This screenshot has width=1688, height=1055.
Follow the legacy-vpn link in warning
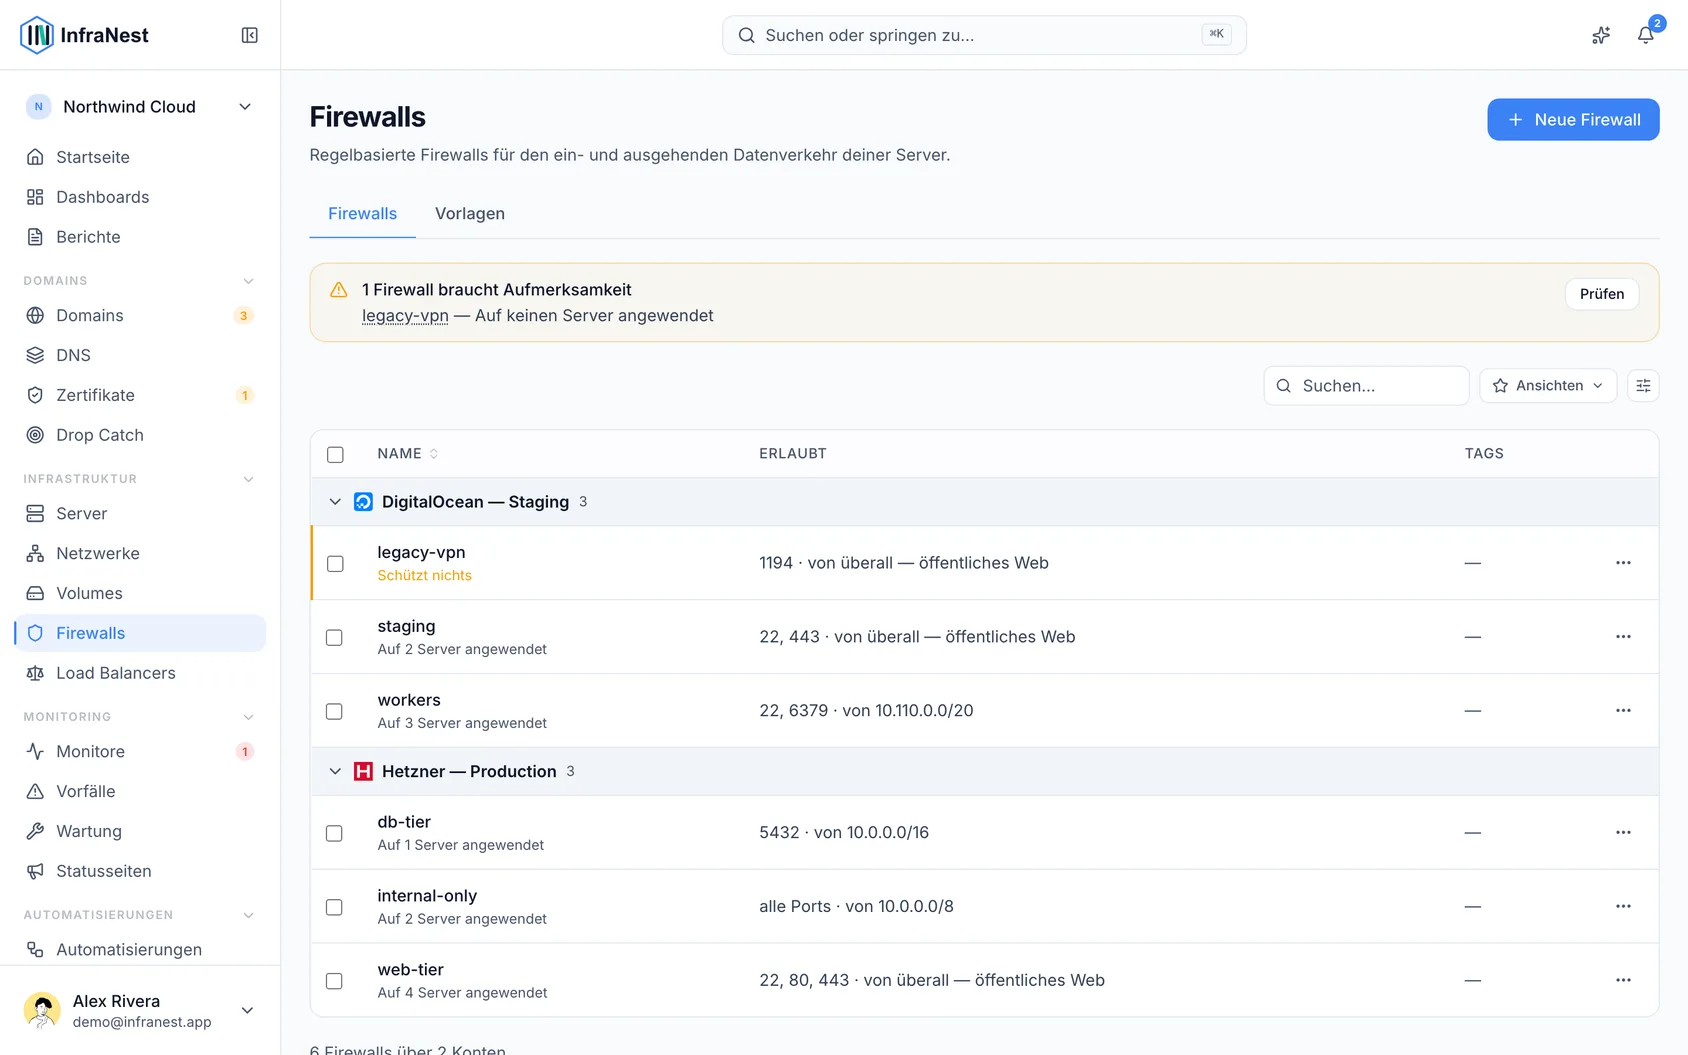tap(405, 316)
